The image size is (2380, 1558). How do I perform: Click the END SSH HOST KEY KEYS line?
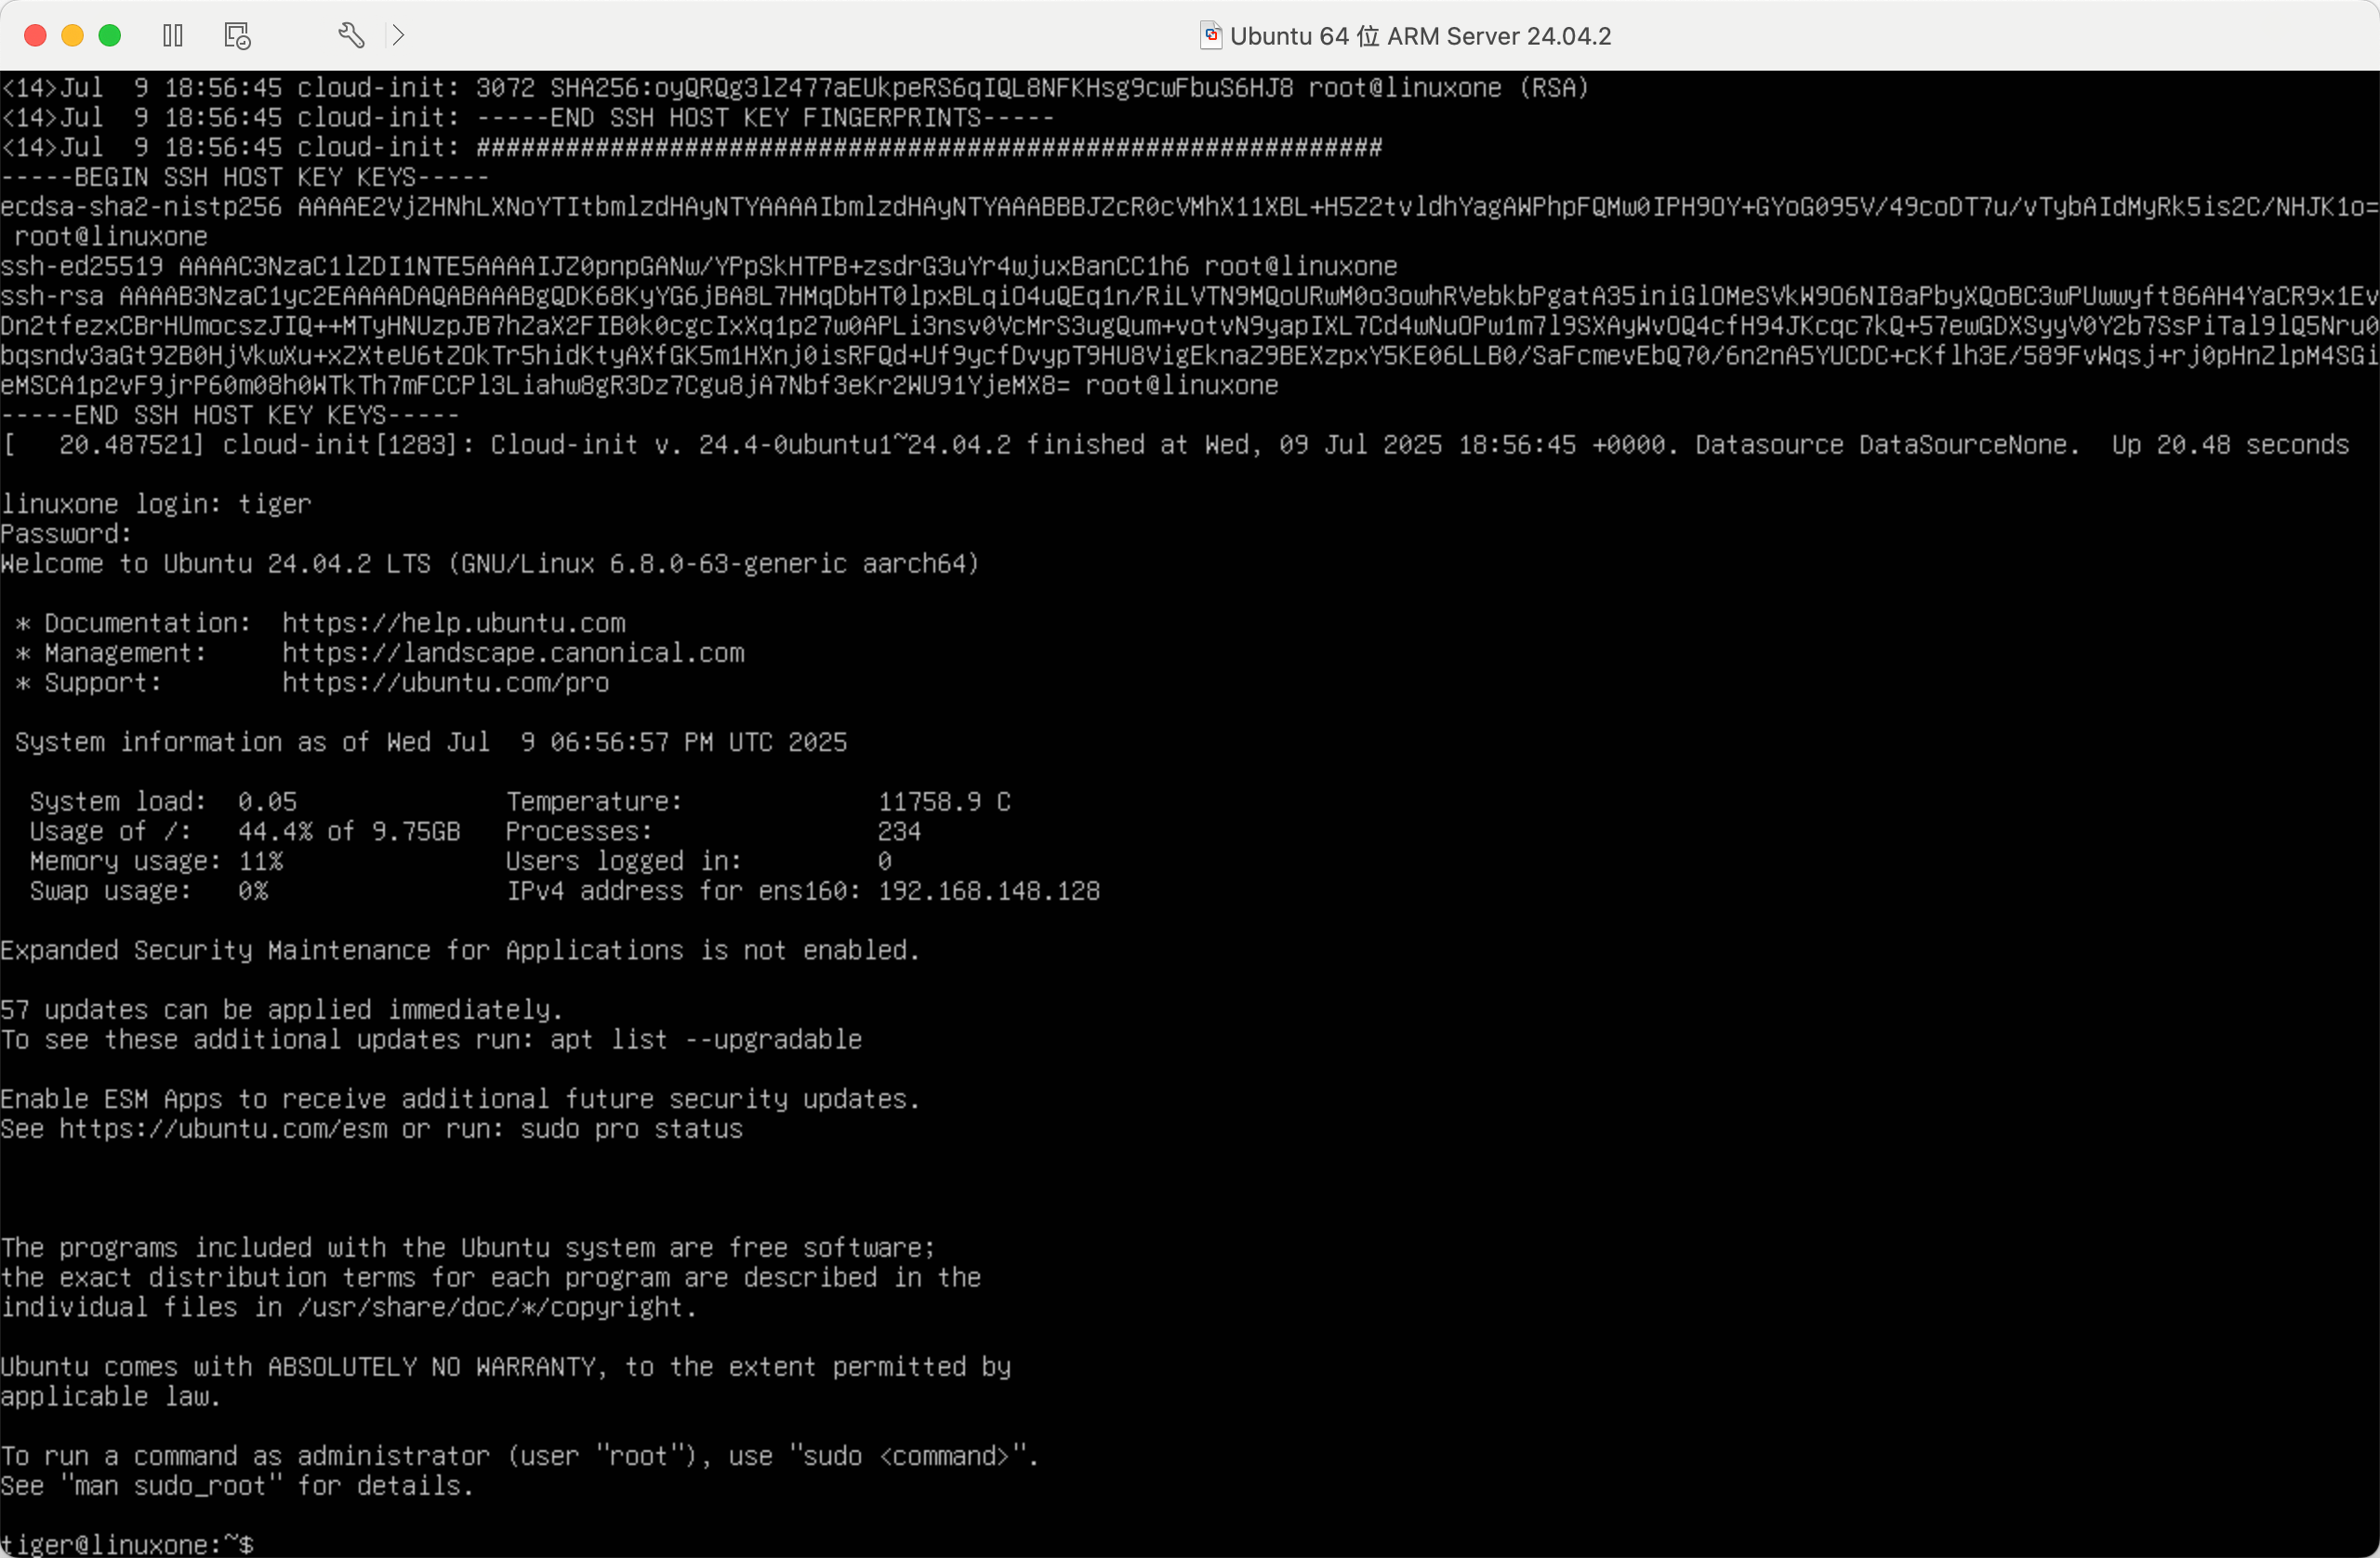230,415
